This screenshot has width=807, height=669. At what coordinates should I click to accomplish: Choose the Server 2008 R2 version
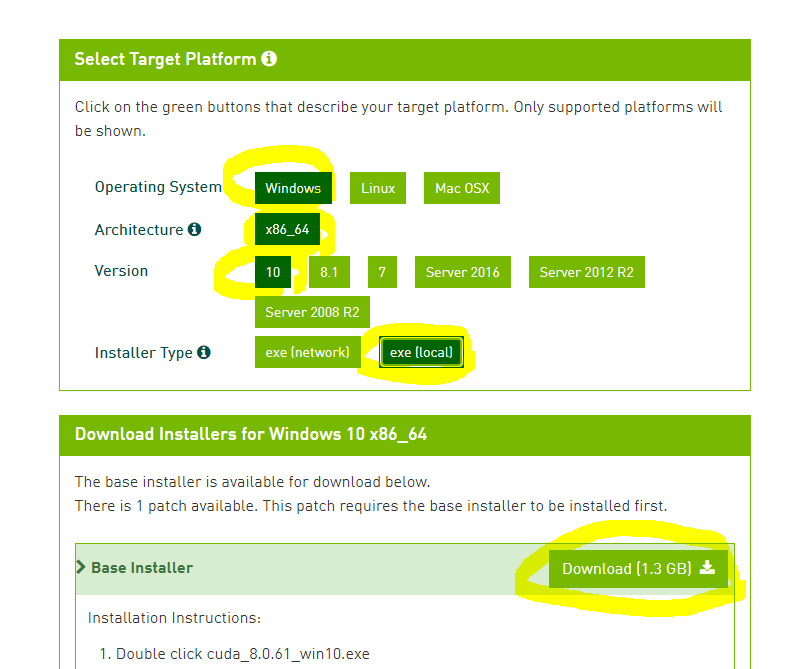coord(312,312)
